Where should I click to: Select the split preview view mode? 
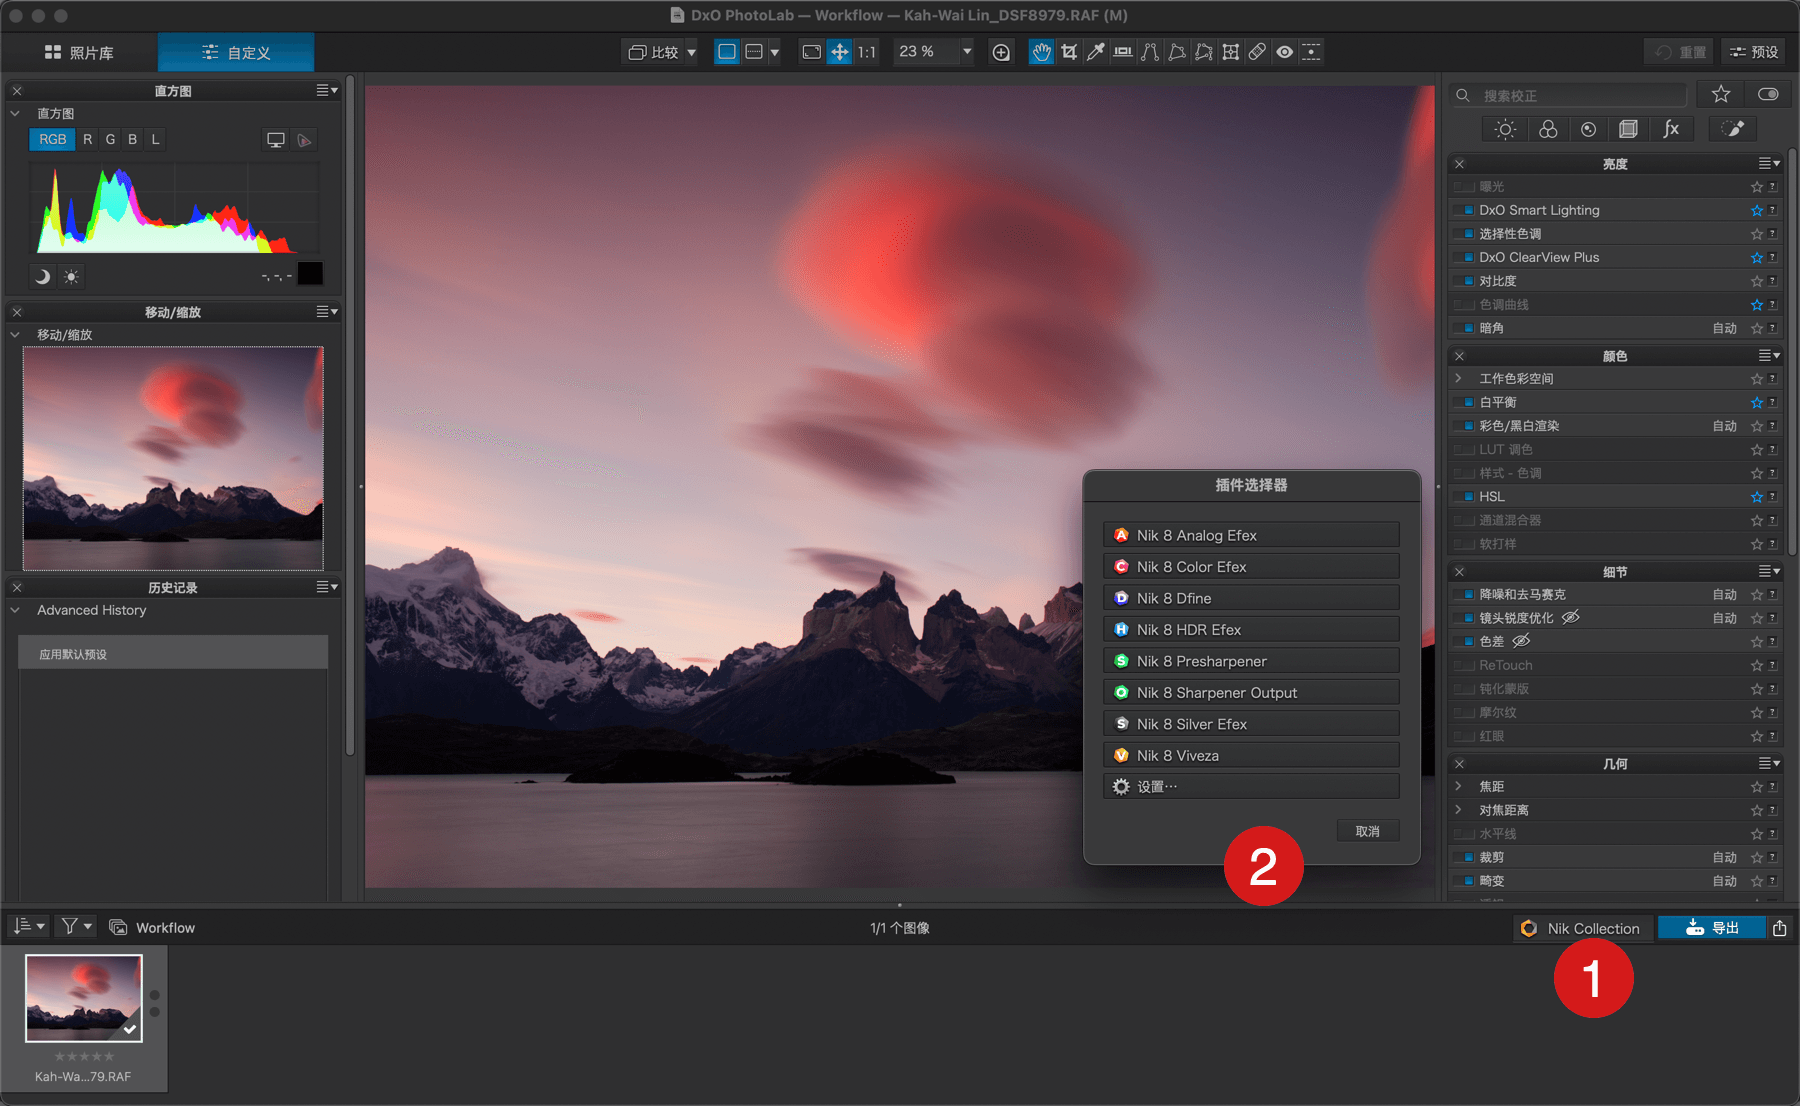point(754,52)
